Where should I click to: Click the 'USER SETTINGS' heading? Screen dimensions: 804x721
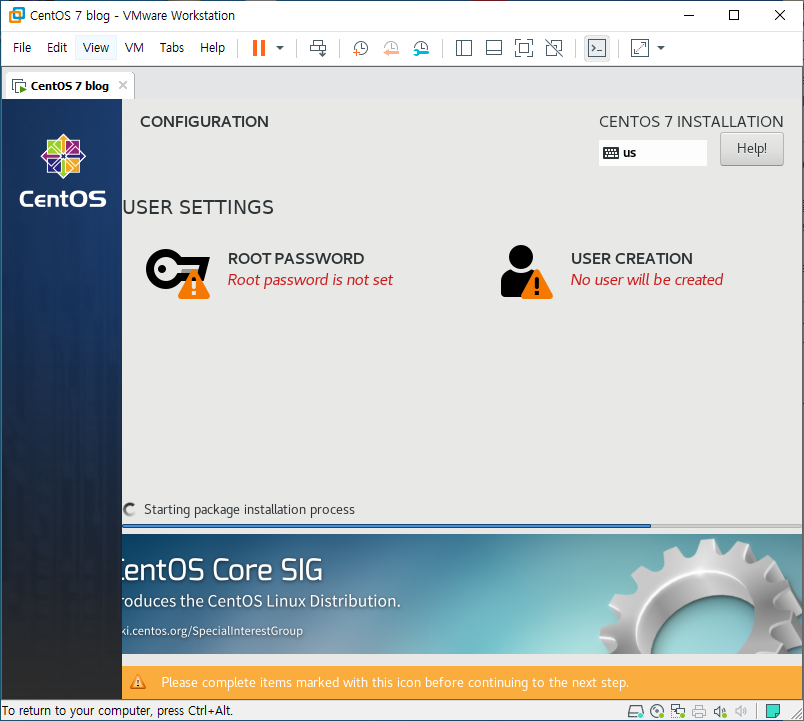[198, 207]
